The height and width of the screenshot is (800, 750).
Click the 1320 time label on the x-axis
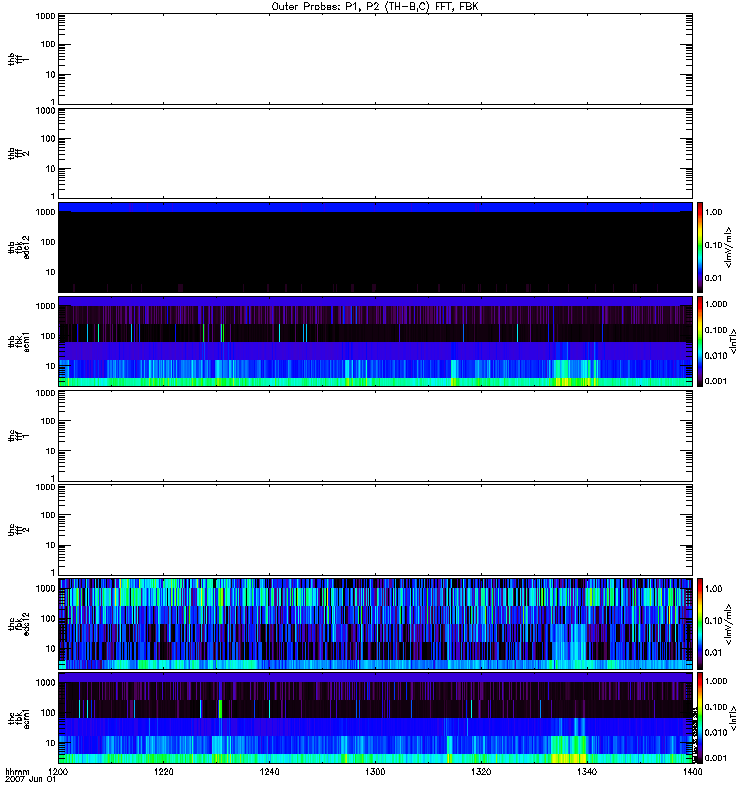[x=481, y=771]
